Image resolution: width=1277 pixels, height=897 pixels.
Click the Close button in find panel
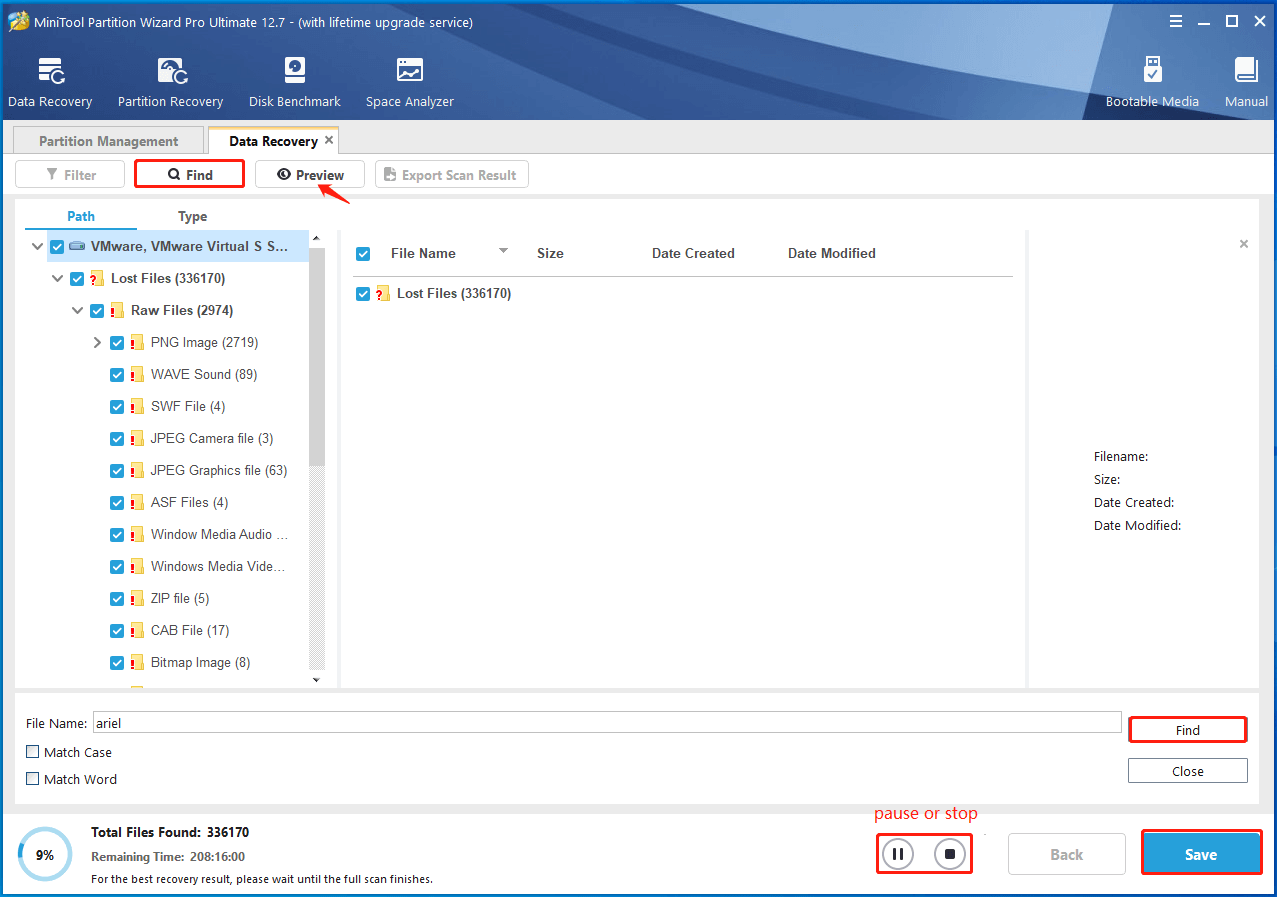[x=1188, y=771]
